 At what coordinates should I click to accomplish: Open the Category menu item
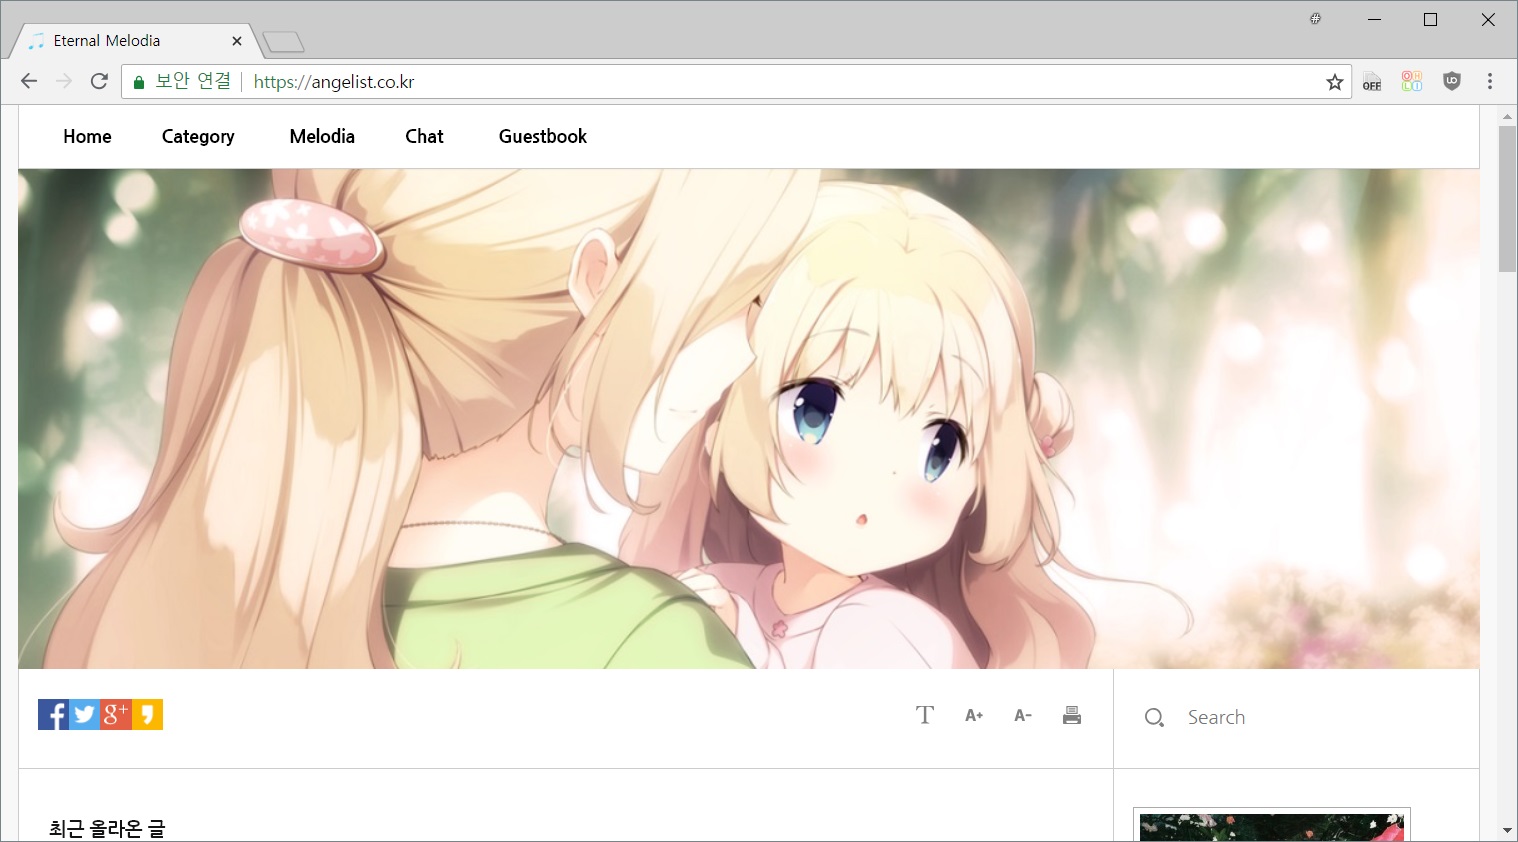pos(198,137)
